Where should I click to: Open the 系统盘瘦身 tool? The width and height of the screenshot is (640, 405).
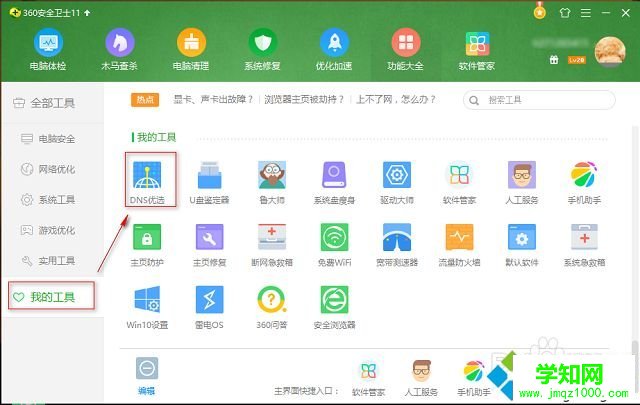point(334,182)
